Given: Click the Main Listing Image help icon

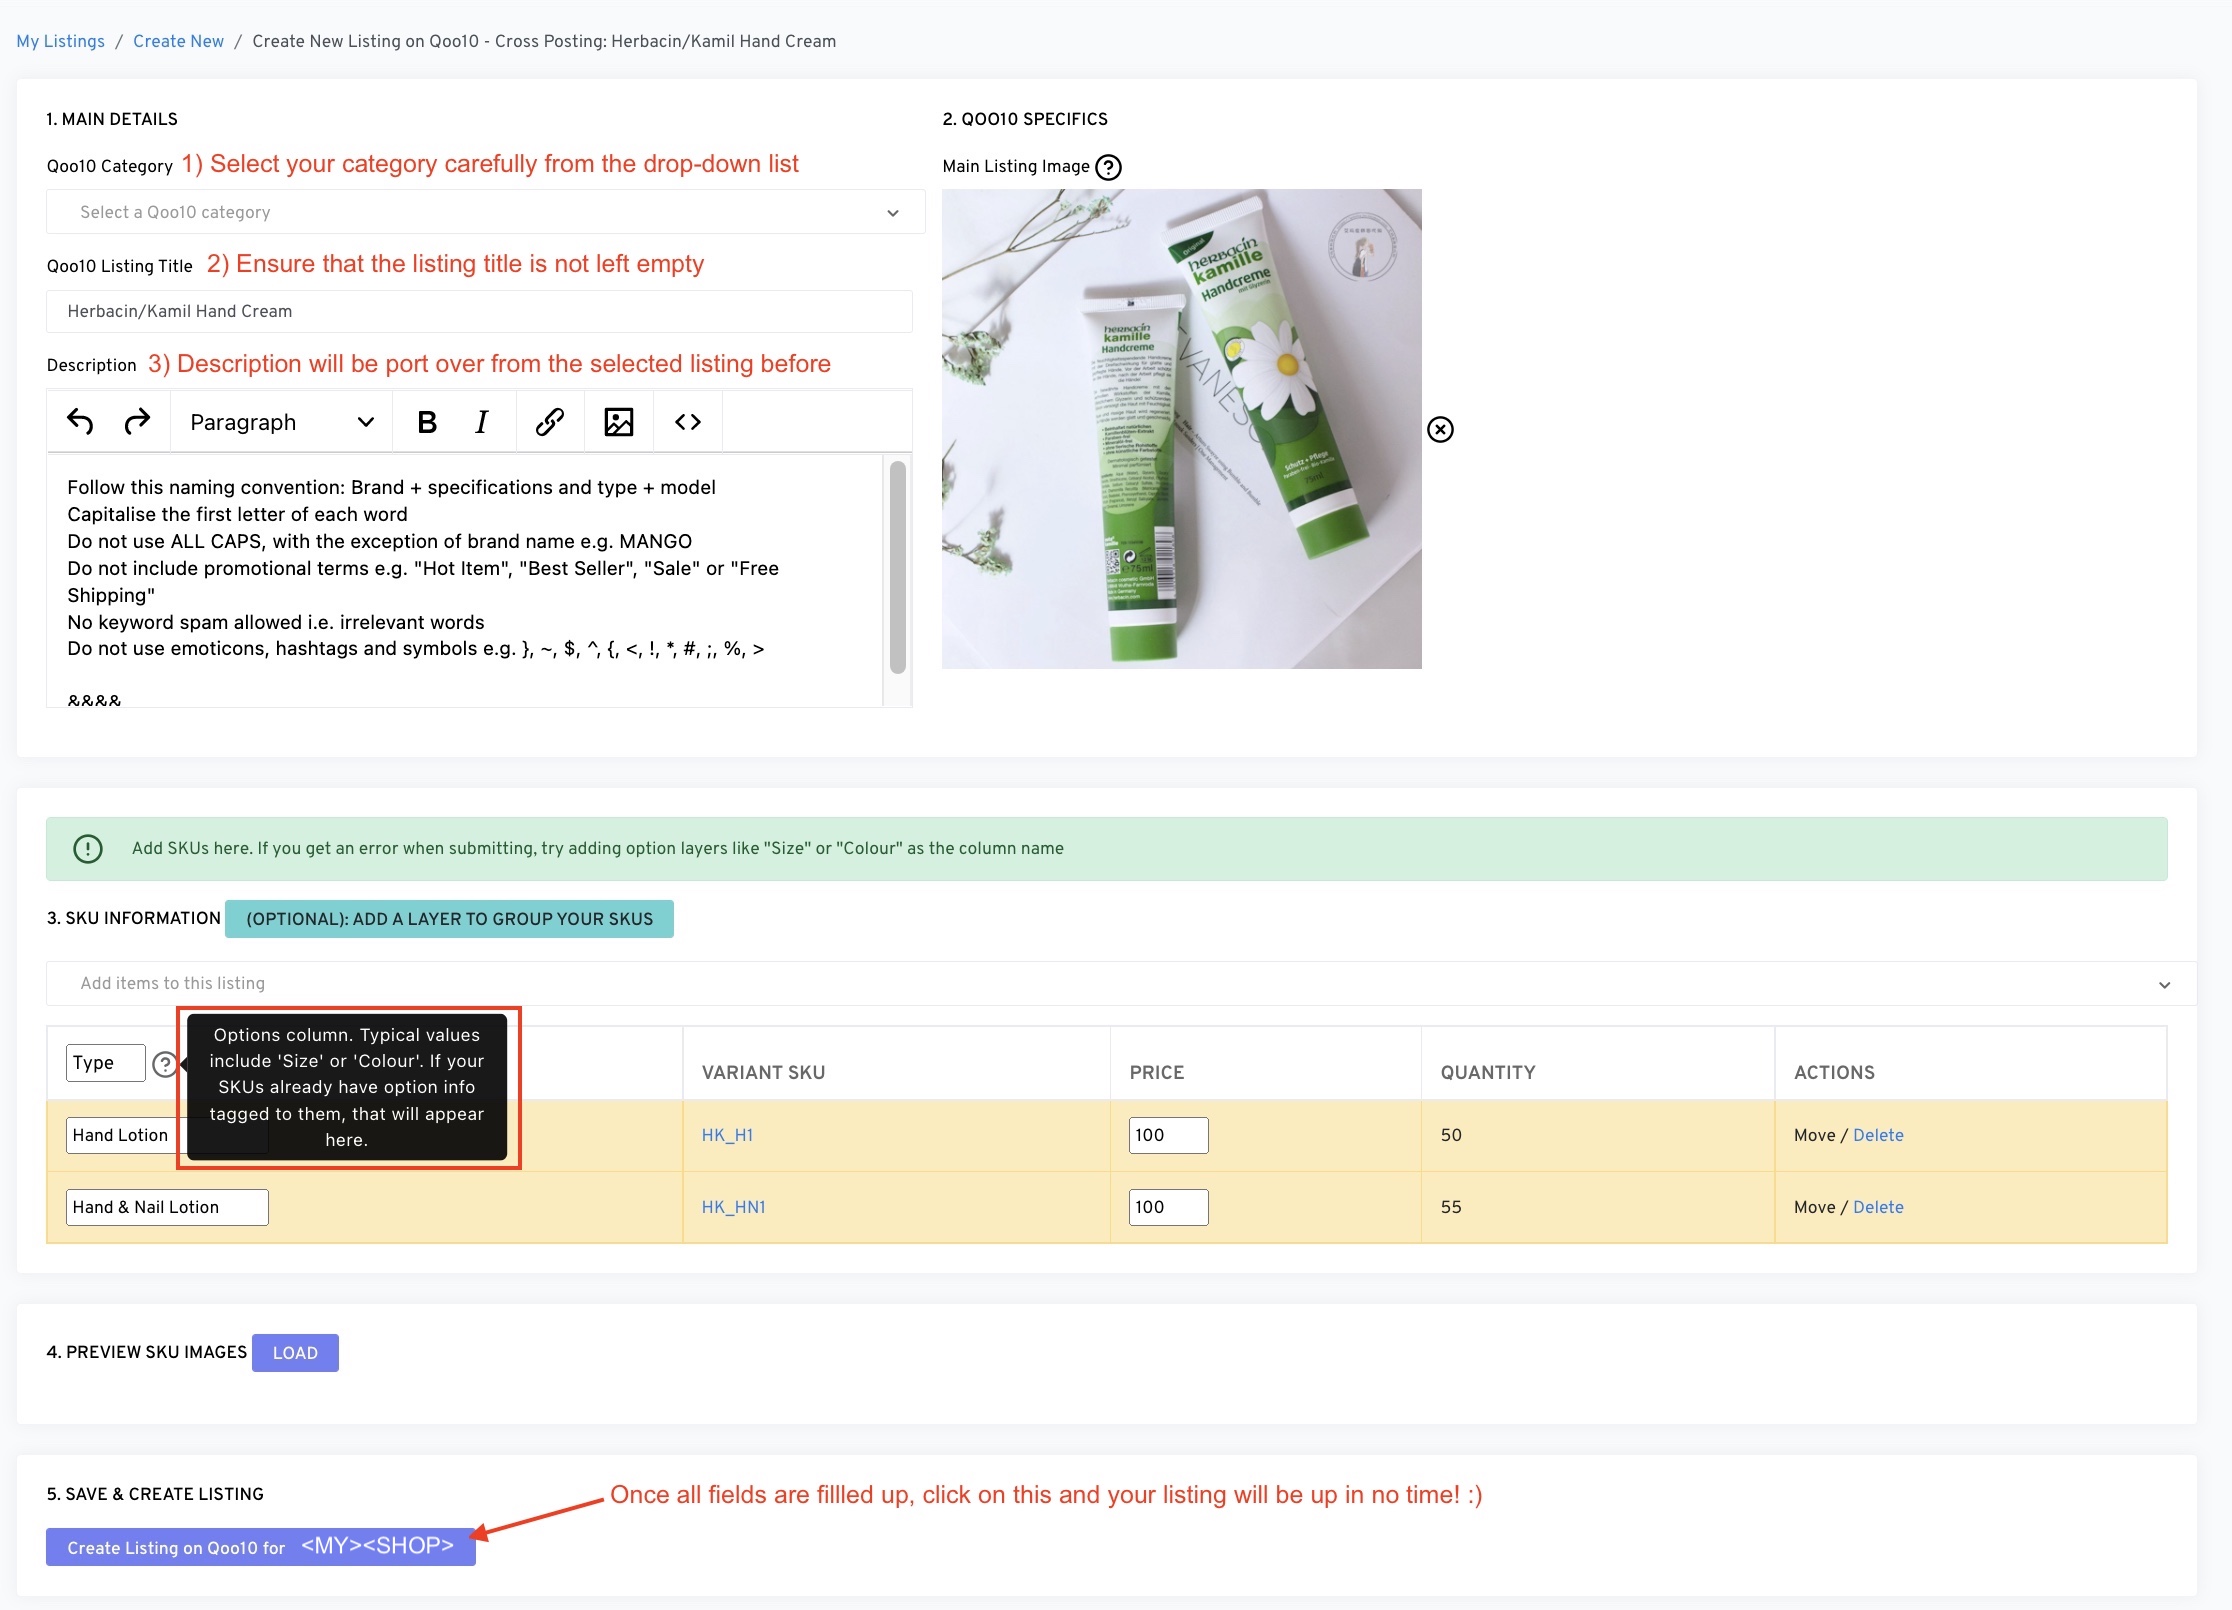Looking at the screenshot, I should [1108, 167].
